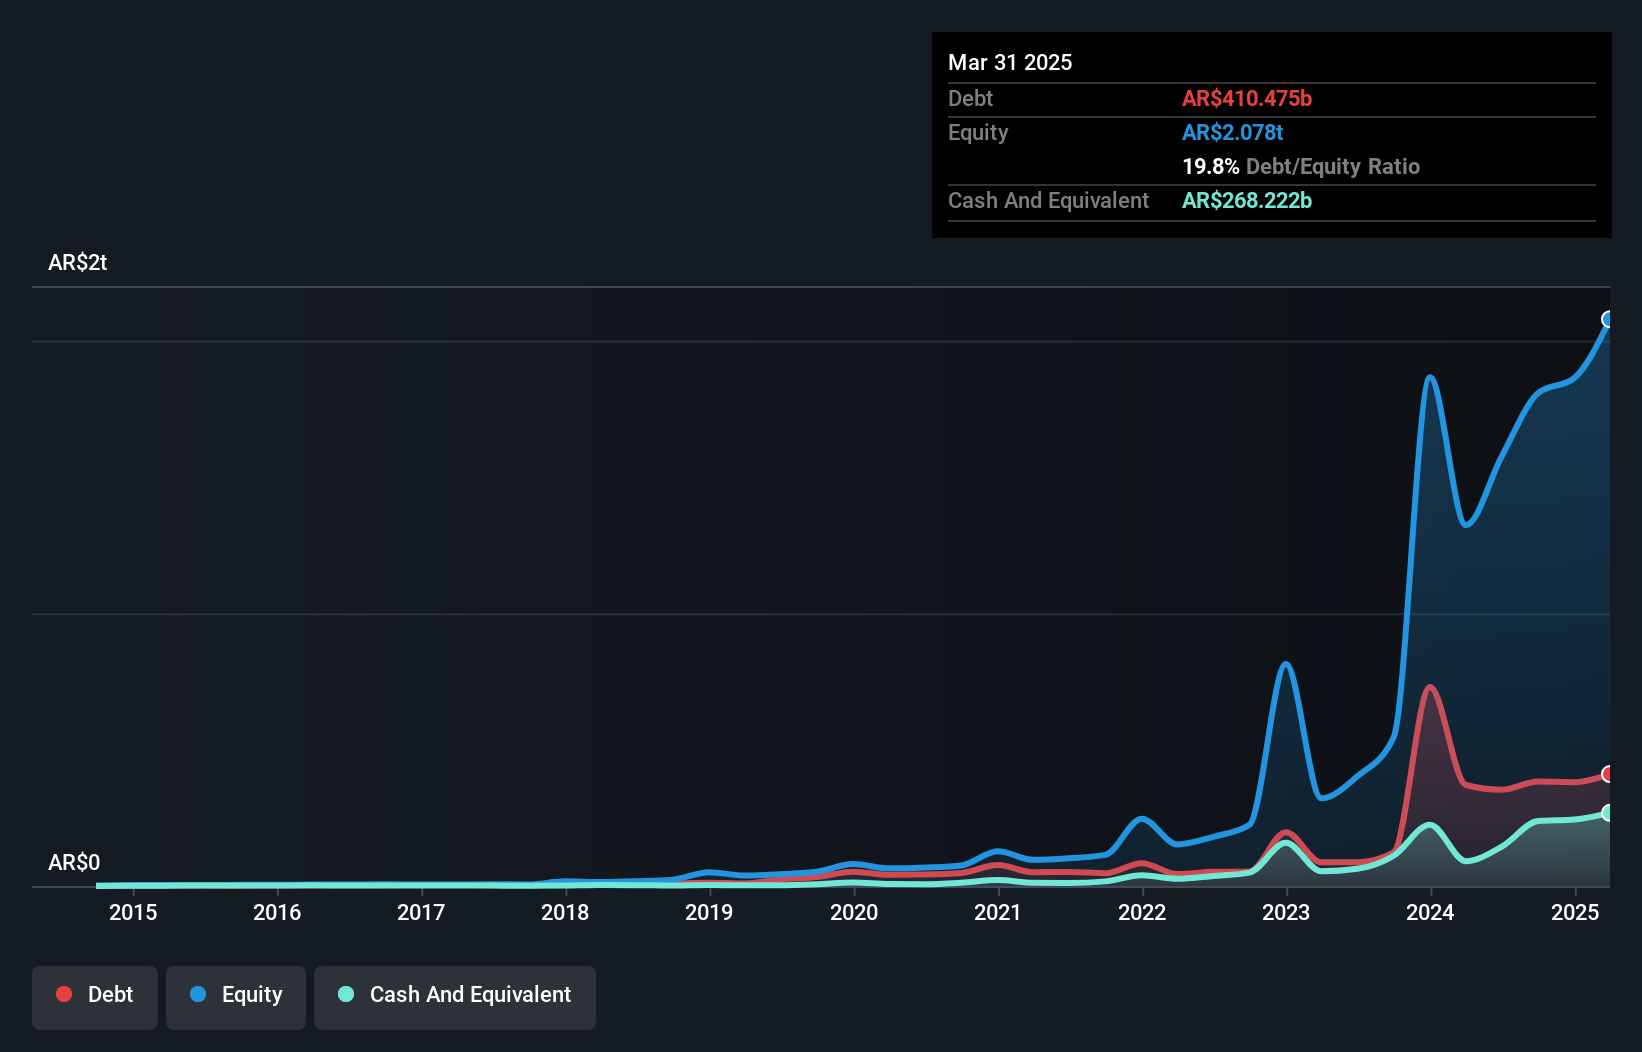Click the AR$268.222b cash value
The width and height of the screenshot is (1642, 1052).
[x=1247, y=200]
